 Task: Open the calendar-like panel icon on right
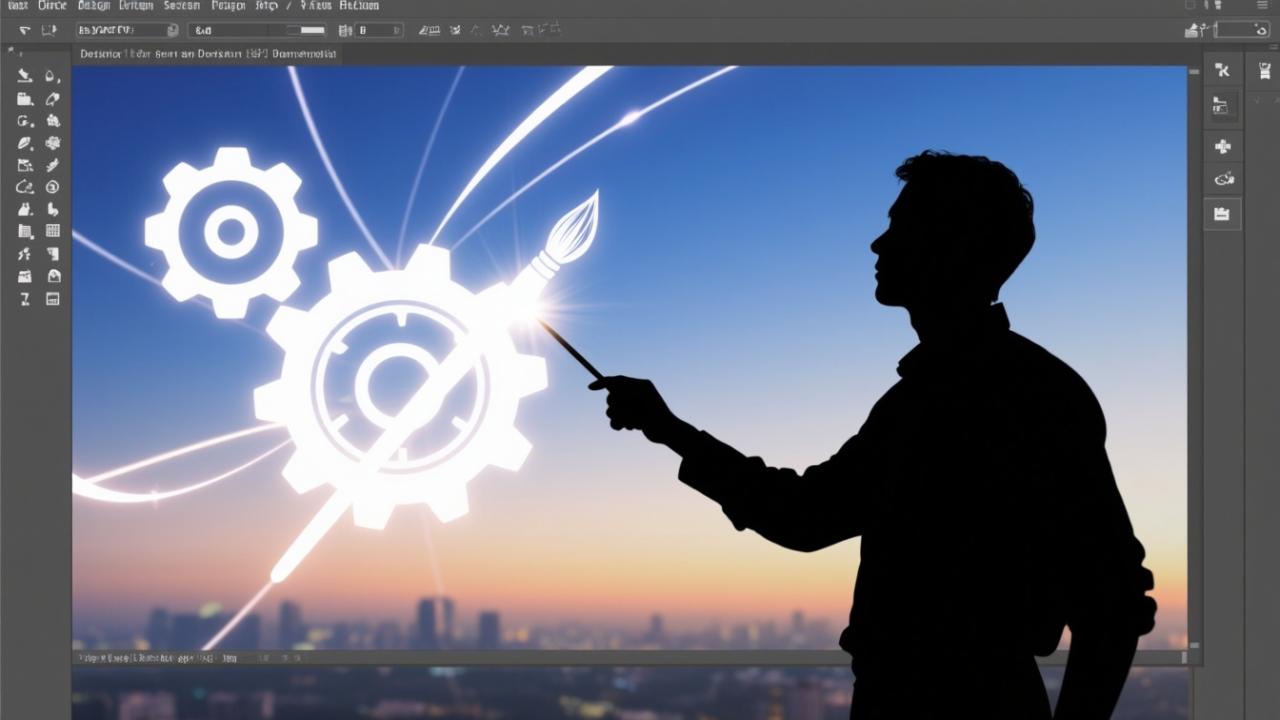[1222, 213]
